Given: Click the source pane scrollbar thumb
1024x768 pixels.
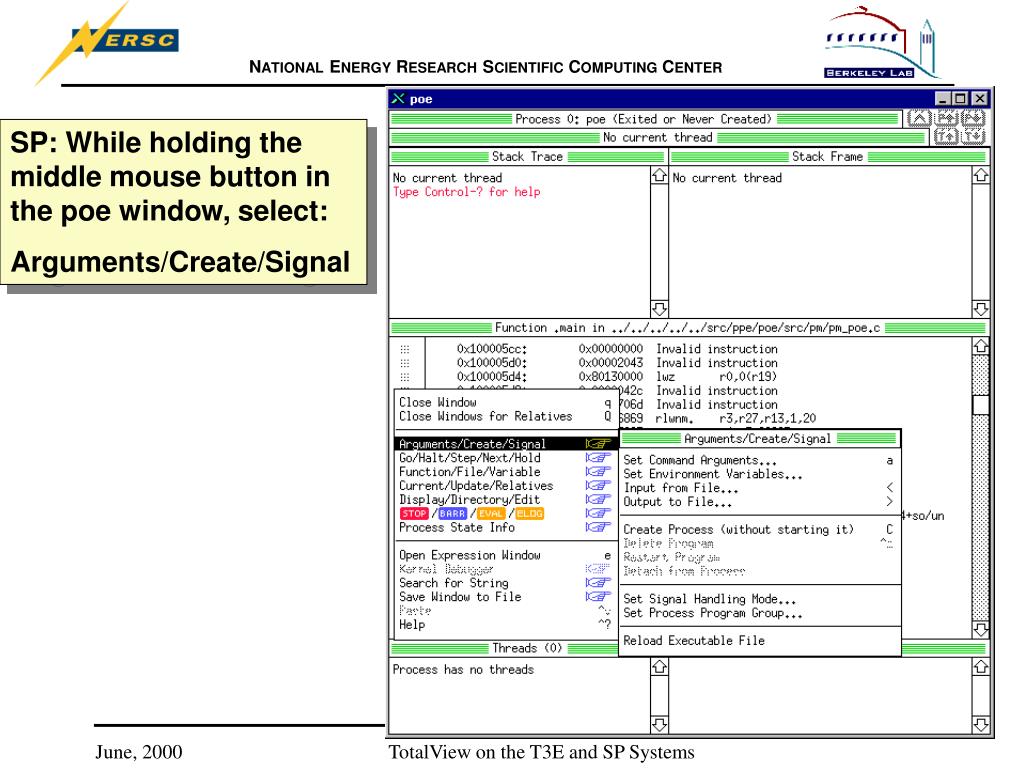Looking at the screenshot, I should 980,405.
